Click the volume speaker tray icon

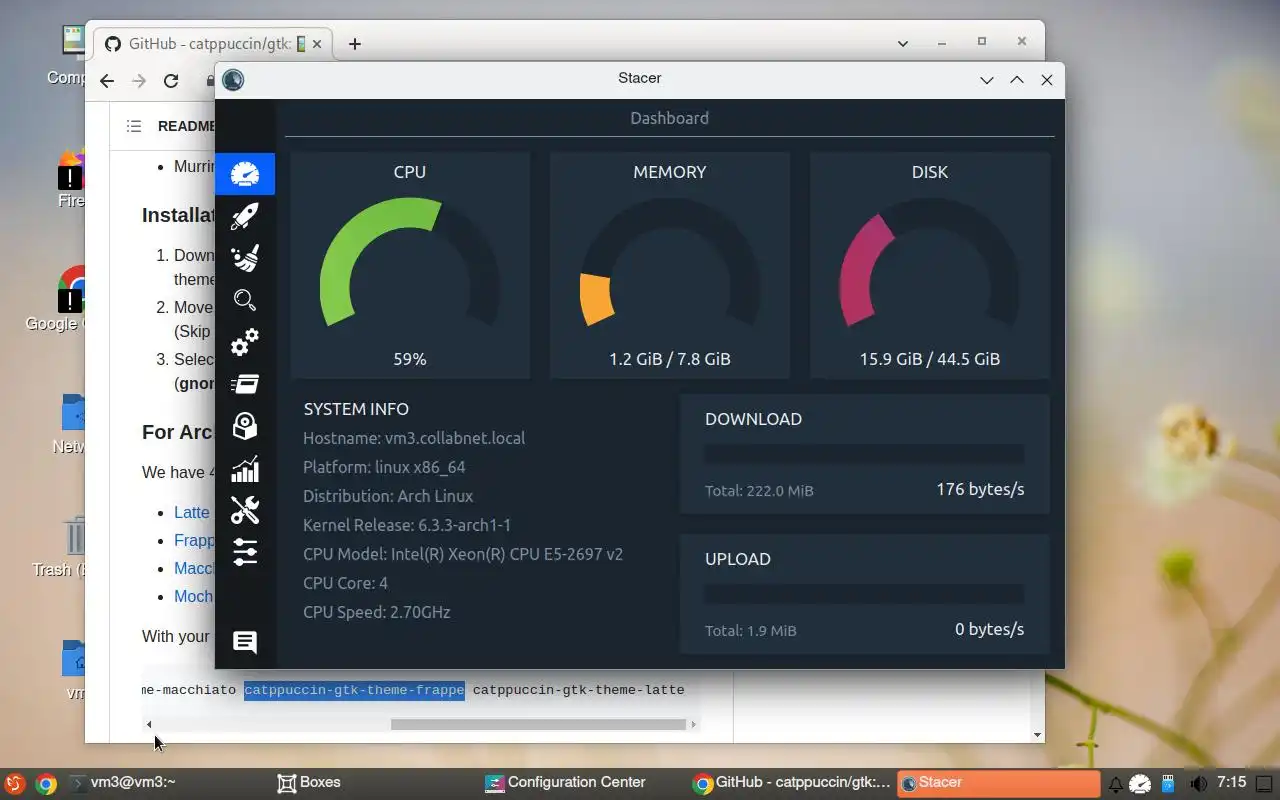pyautogui.click(x=1198, y=783)
